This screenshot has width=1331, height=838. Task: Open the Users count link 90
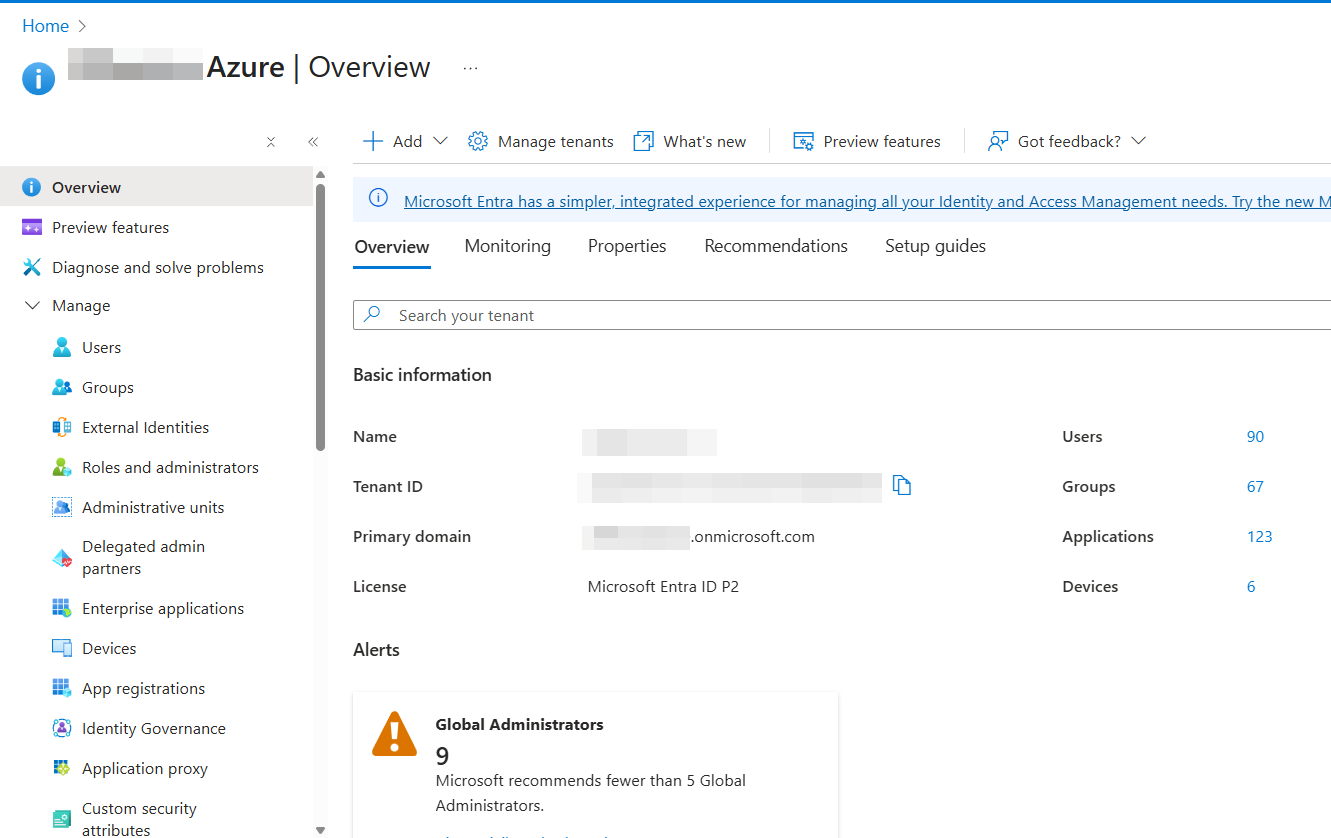click(x=1255, y=436)
